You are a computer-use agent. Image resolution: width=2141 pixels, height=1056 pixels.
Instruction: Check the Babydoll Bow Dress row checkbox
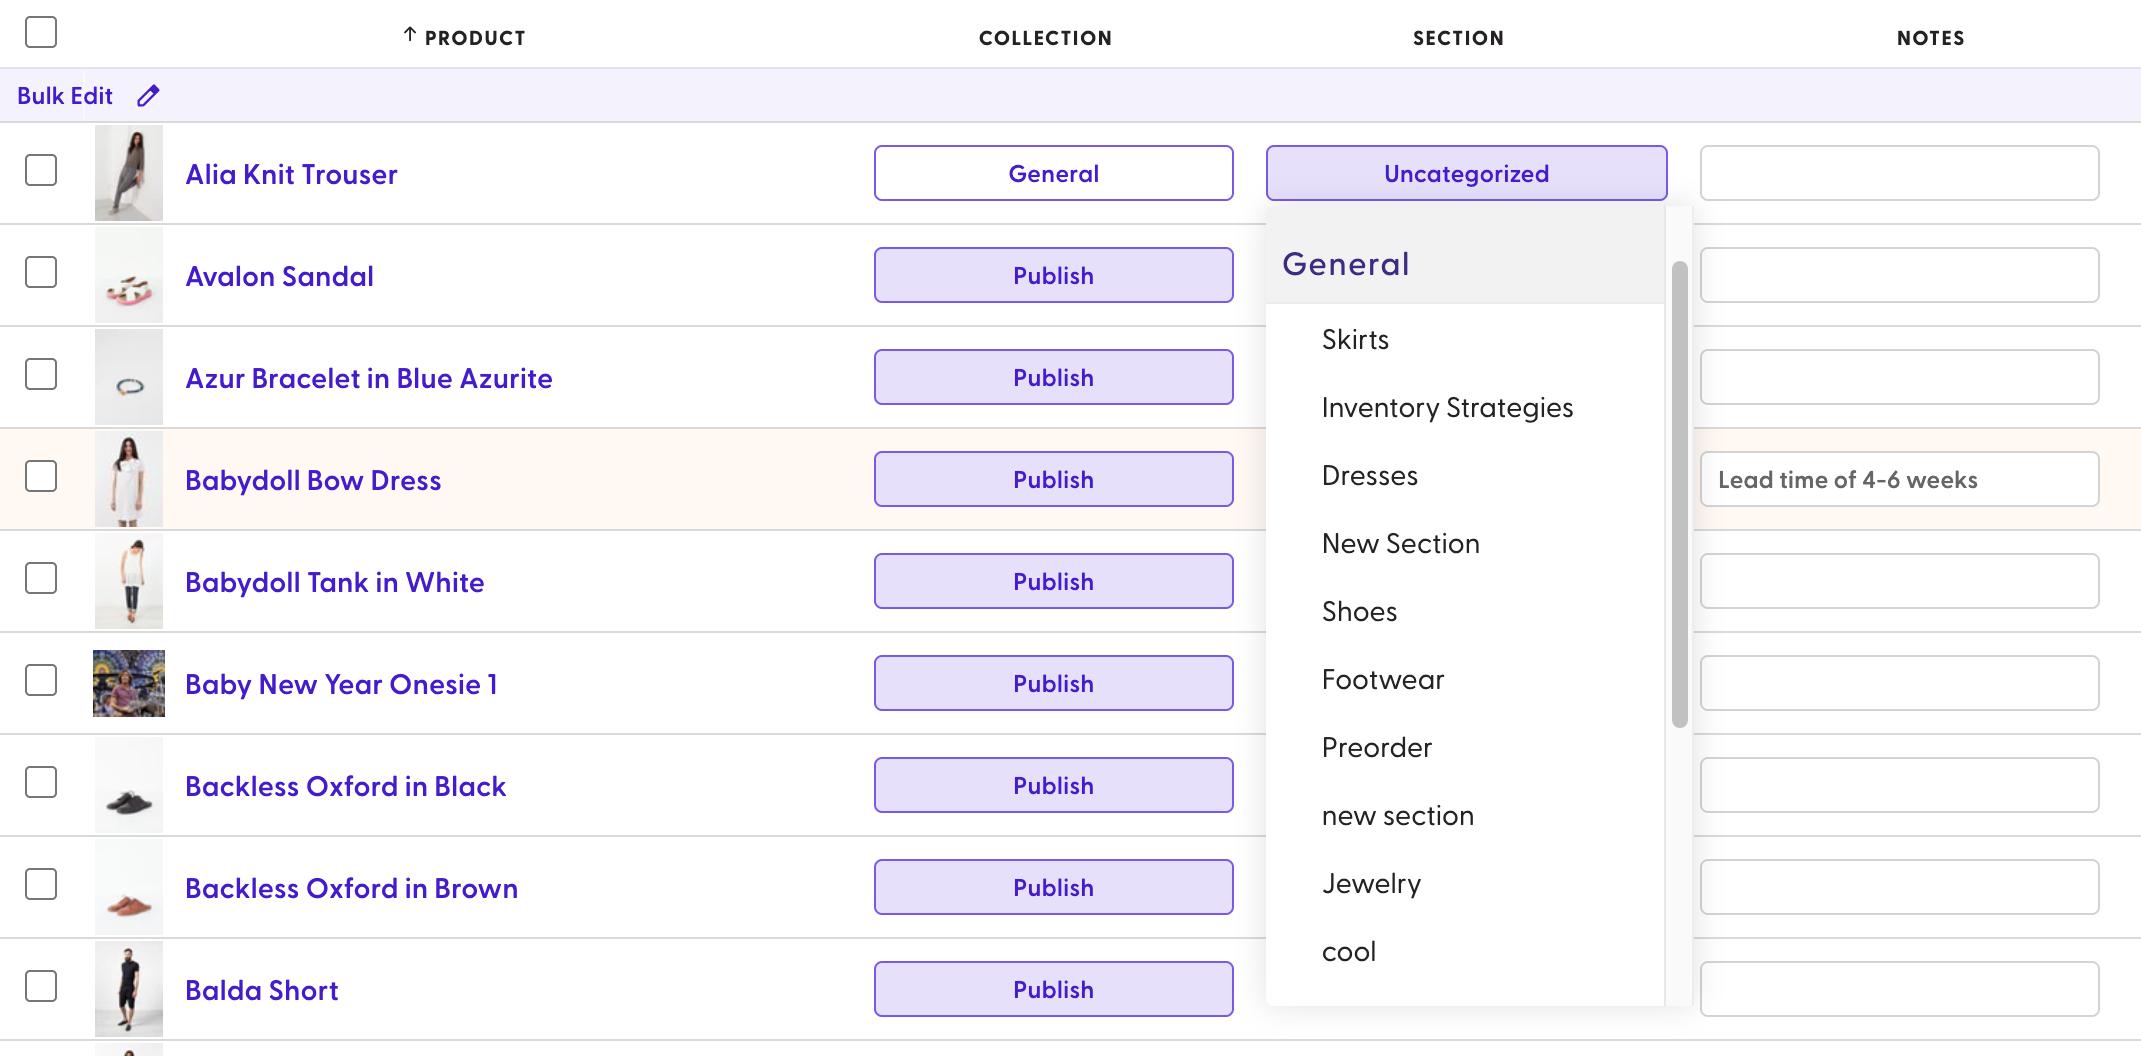pos(41,476)
